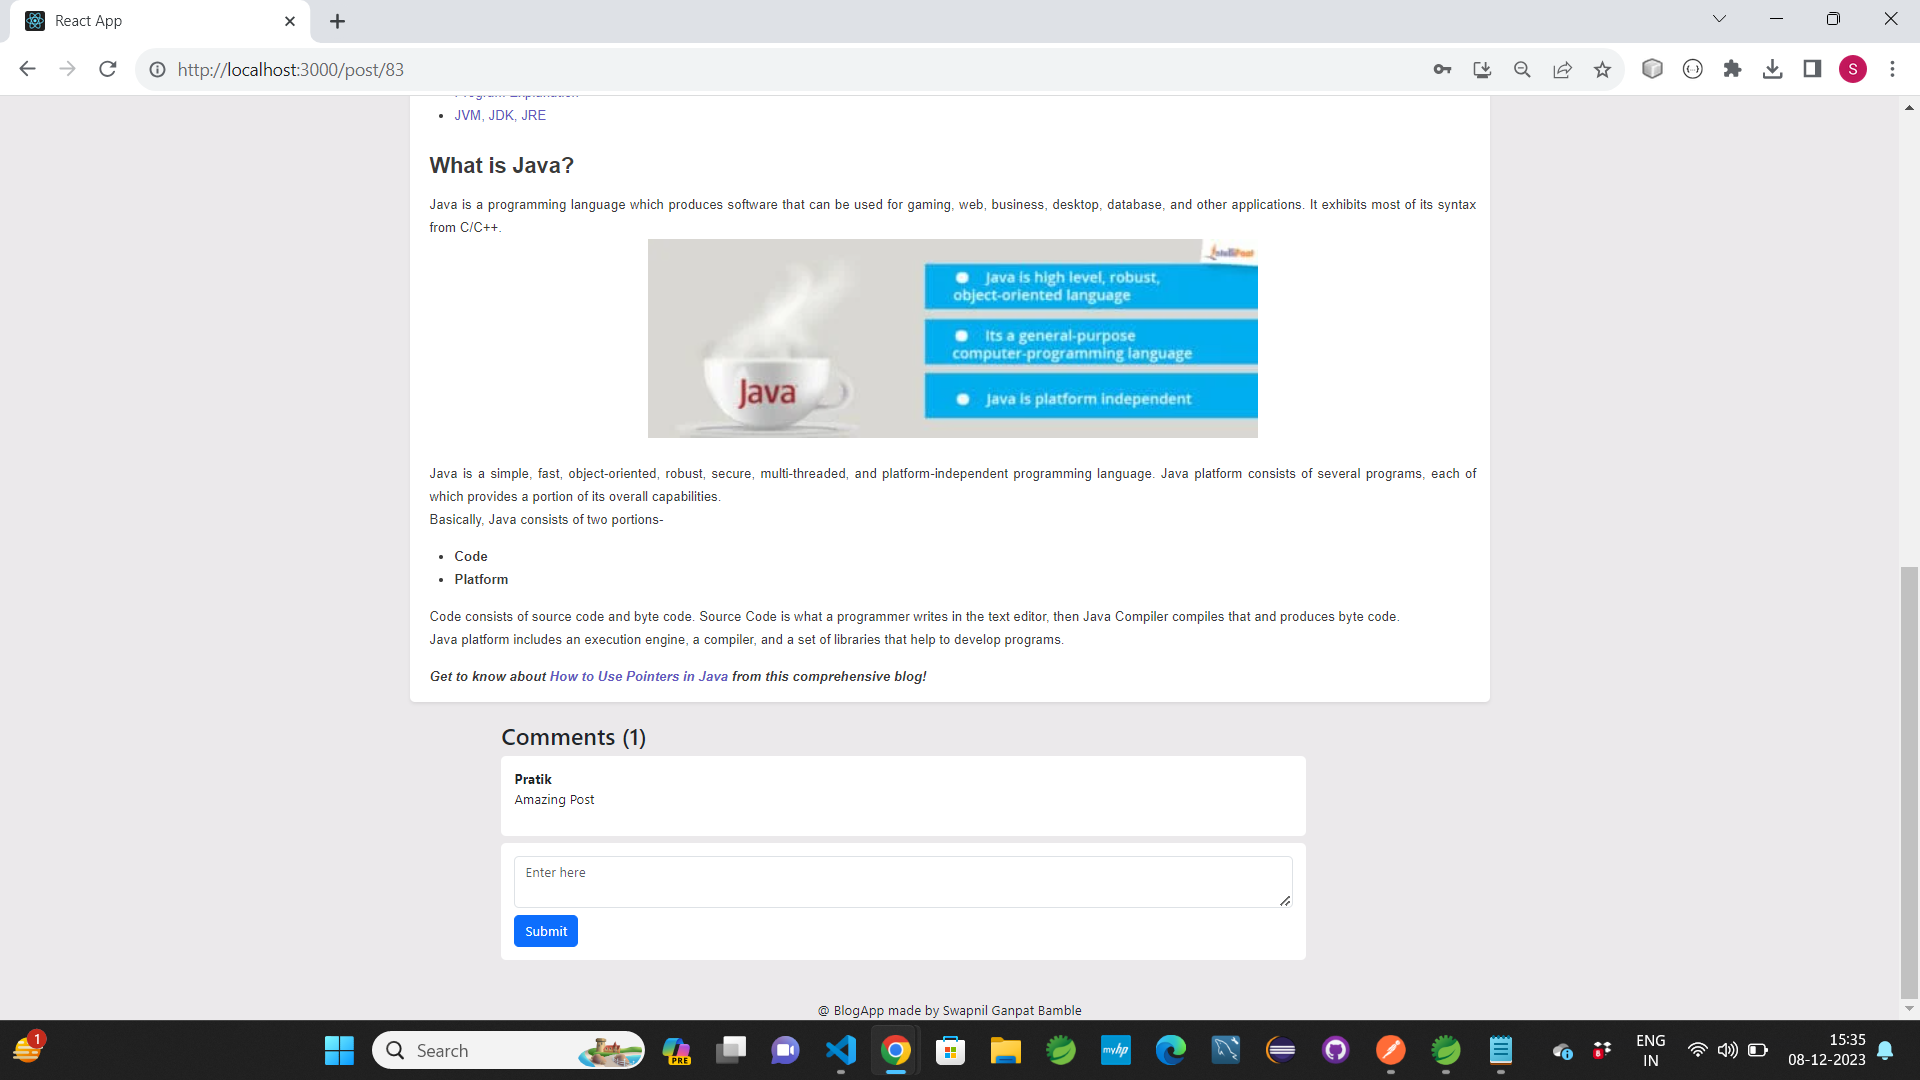This screenshot has width=1920, height=1080.
Task: Follow the JVM, JDK, JRE link
Action: pyautogui.click(x=500, y=115)
